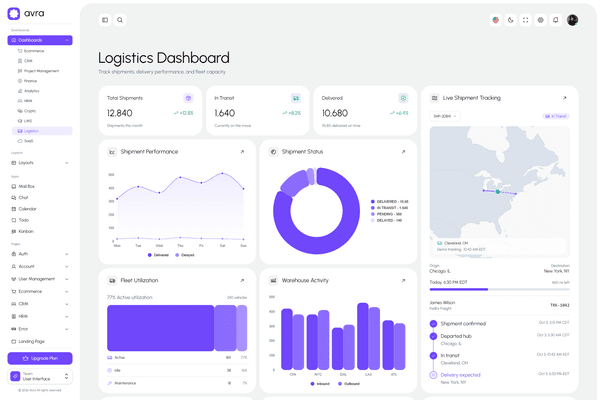Open the Landing Page link
Image resolution: width=600 pixels, height=400 pixels.
pyautogui.click(x=40, y=341)
